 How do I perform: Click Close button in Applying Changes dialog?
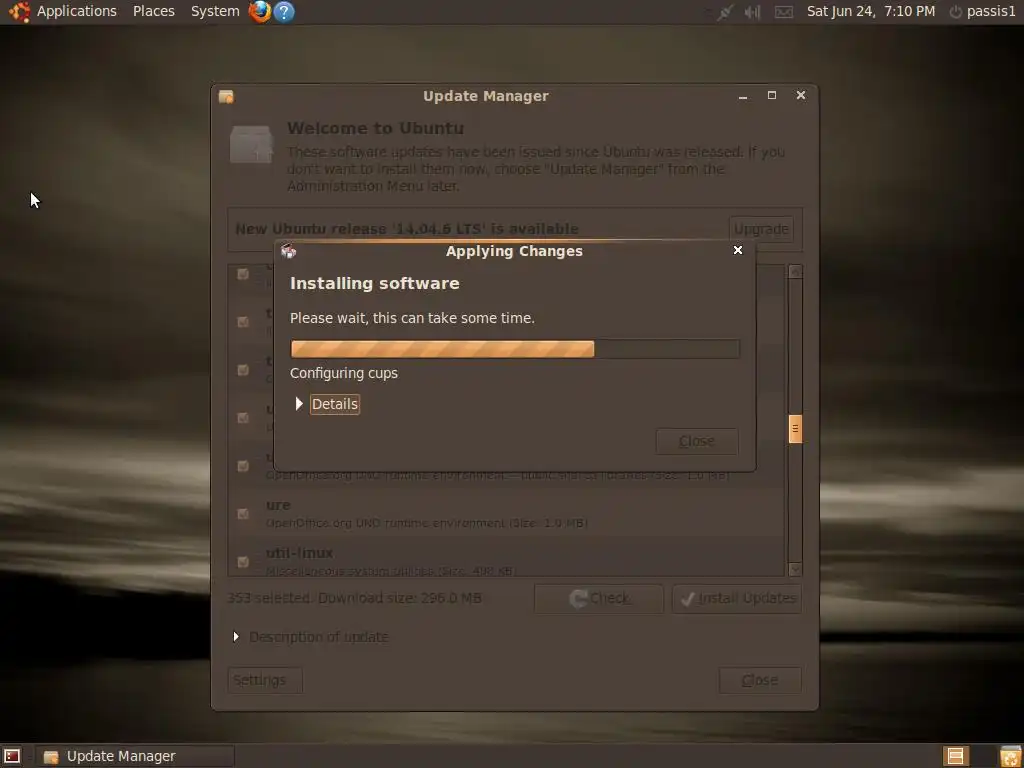697,441
